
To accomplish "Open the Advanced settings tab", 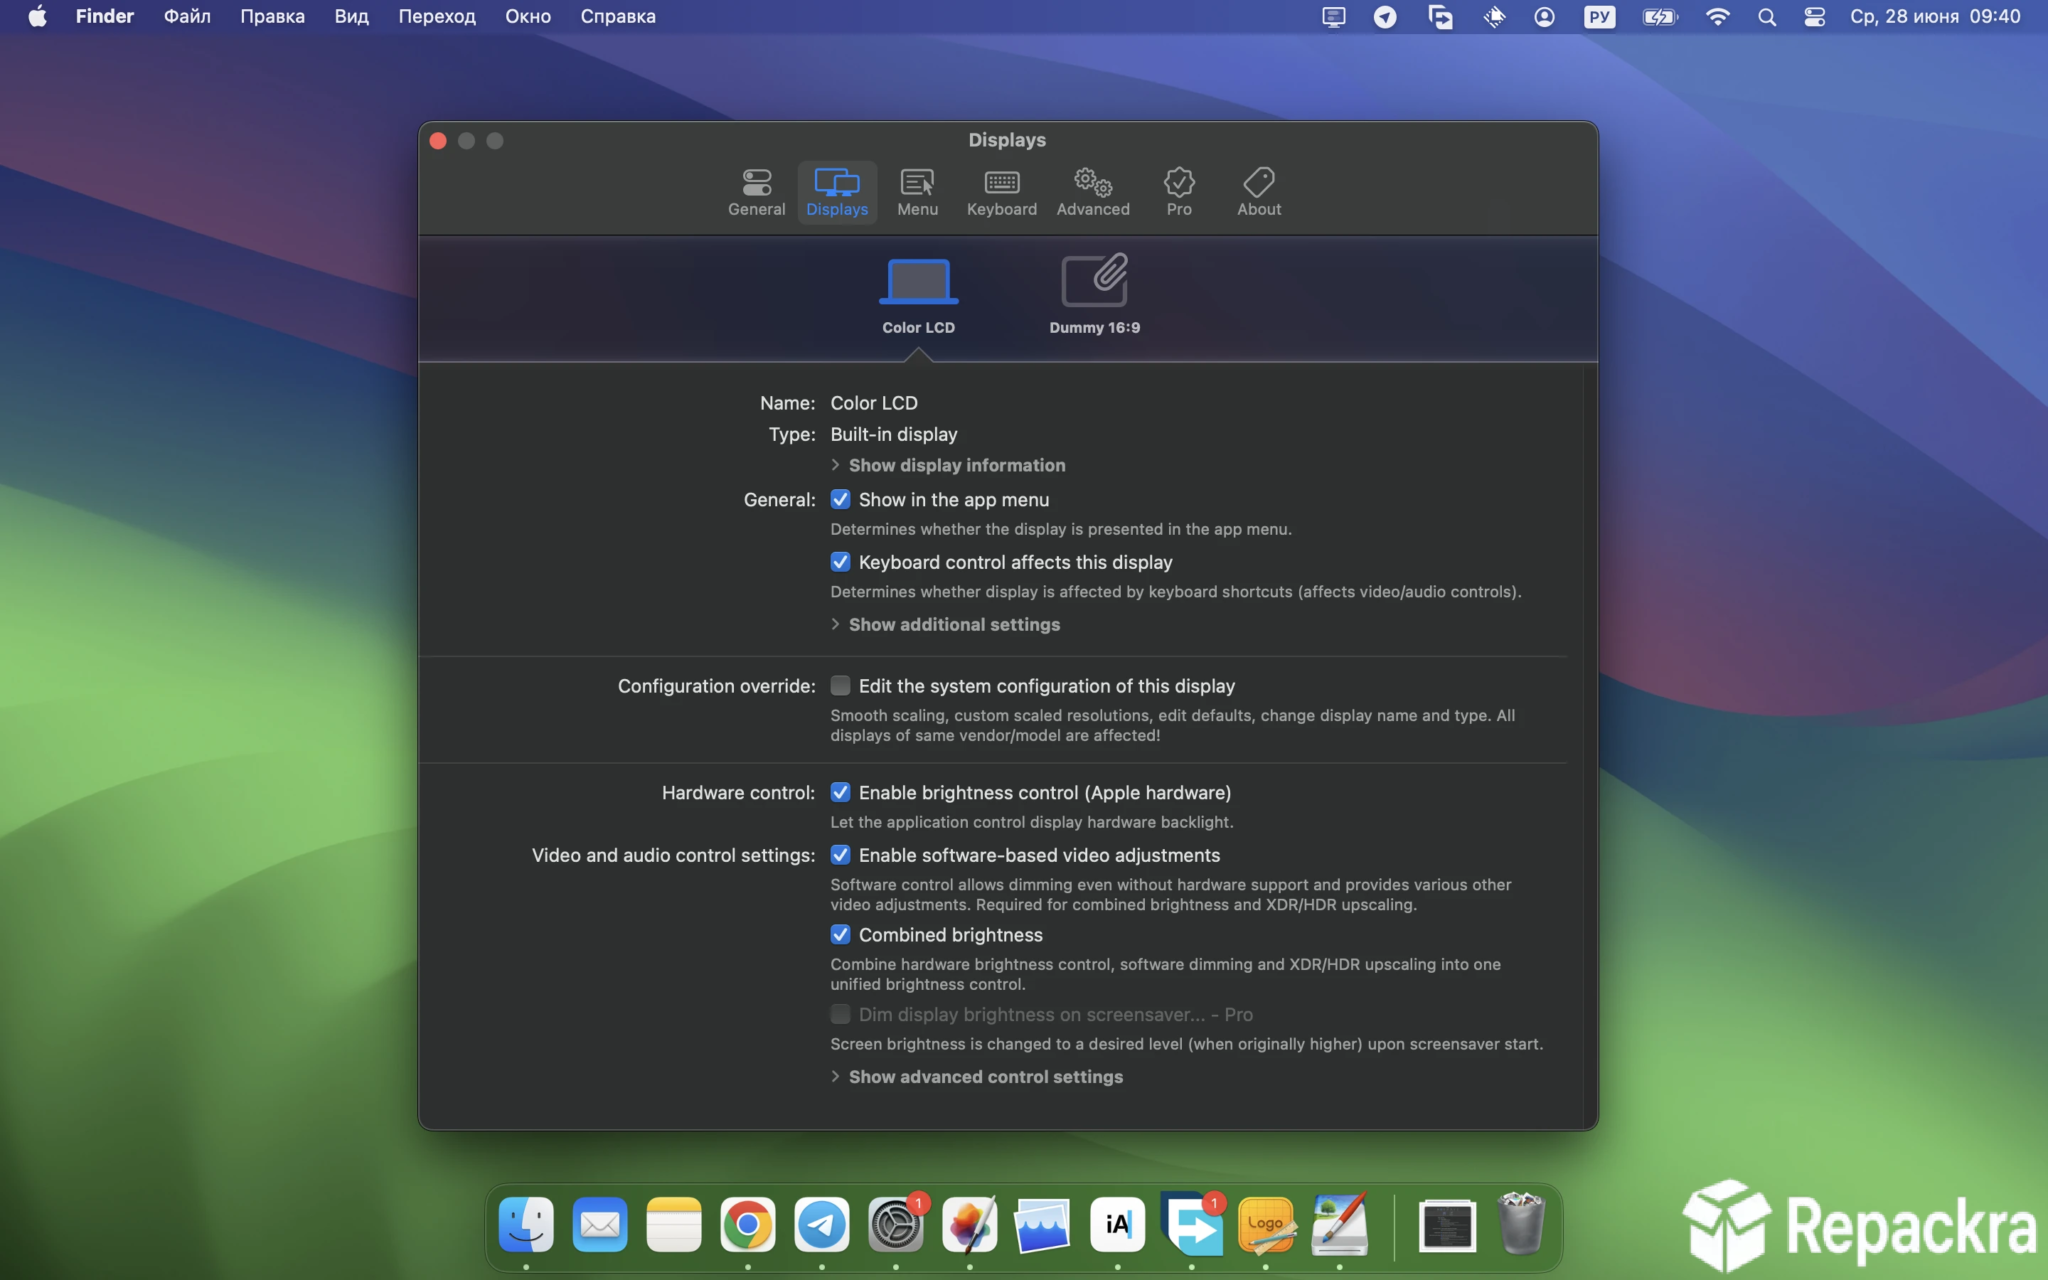I will click(x=1093, y=192).
